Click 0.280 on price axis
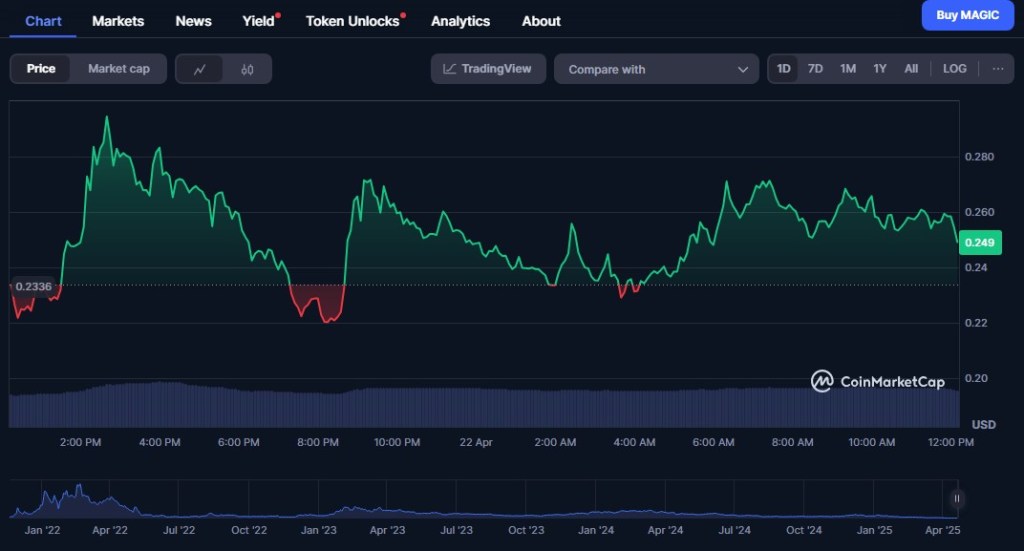The image size is (1024, 551). [x=979, y=157]
